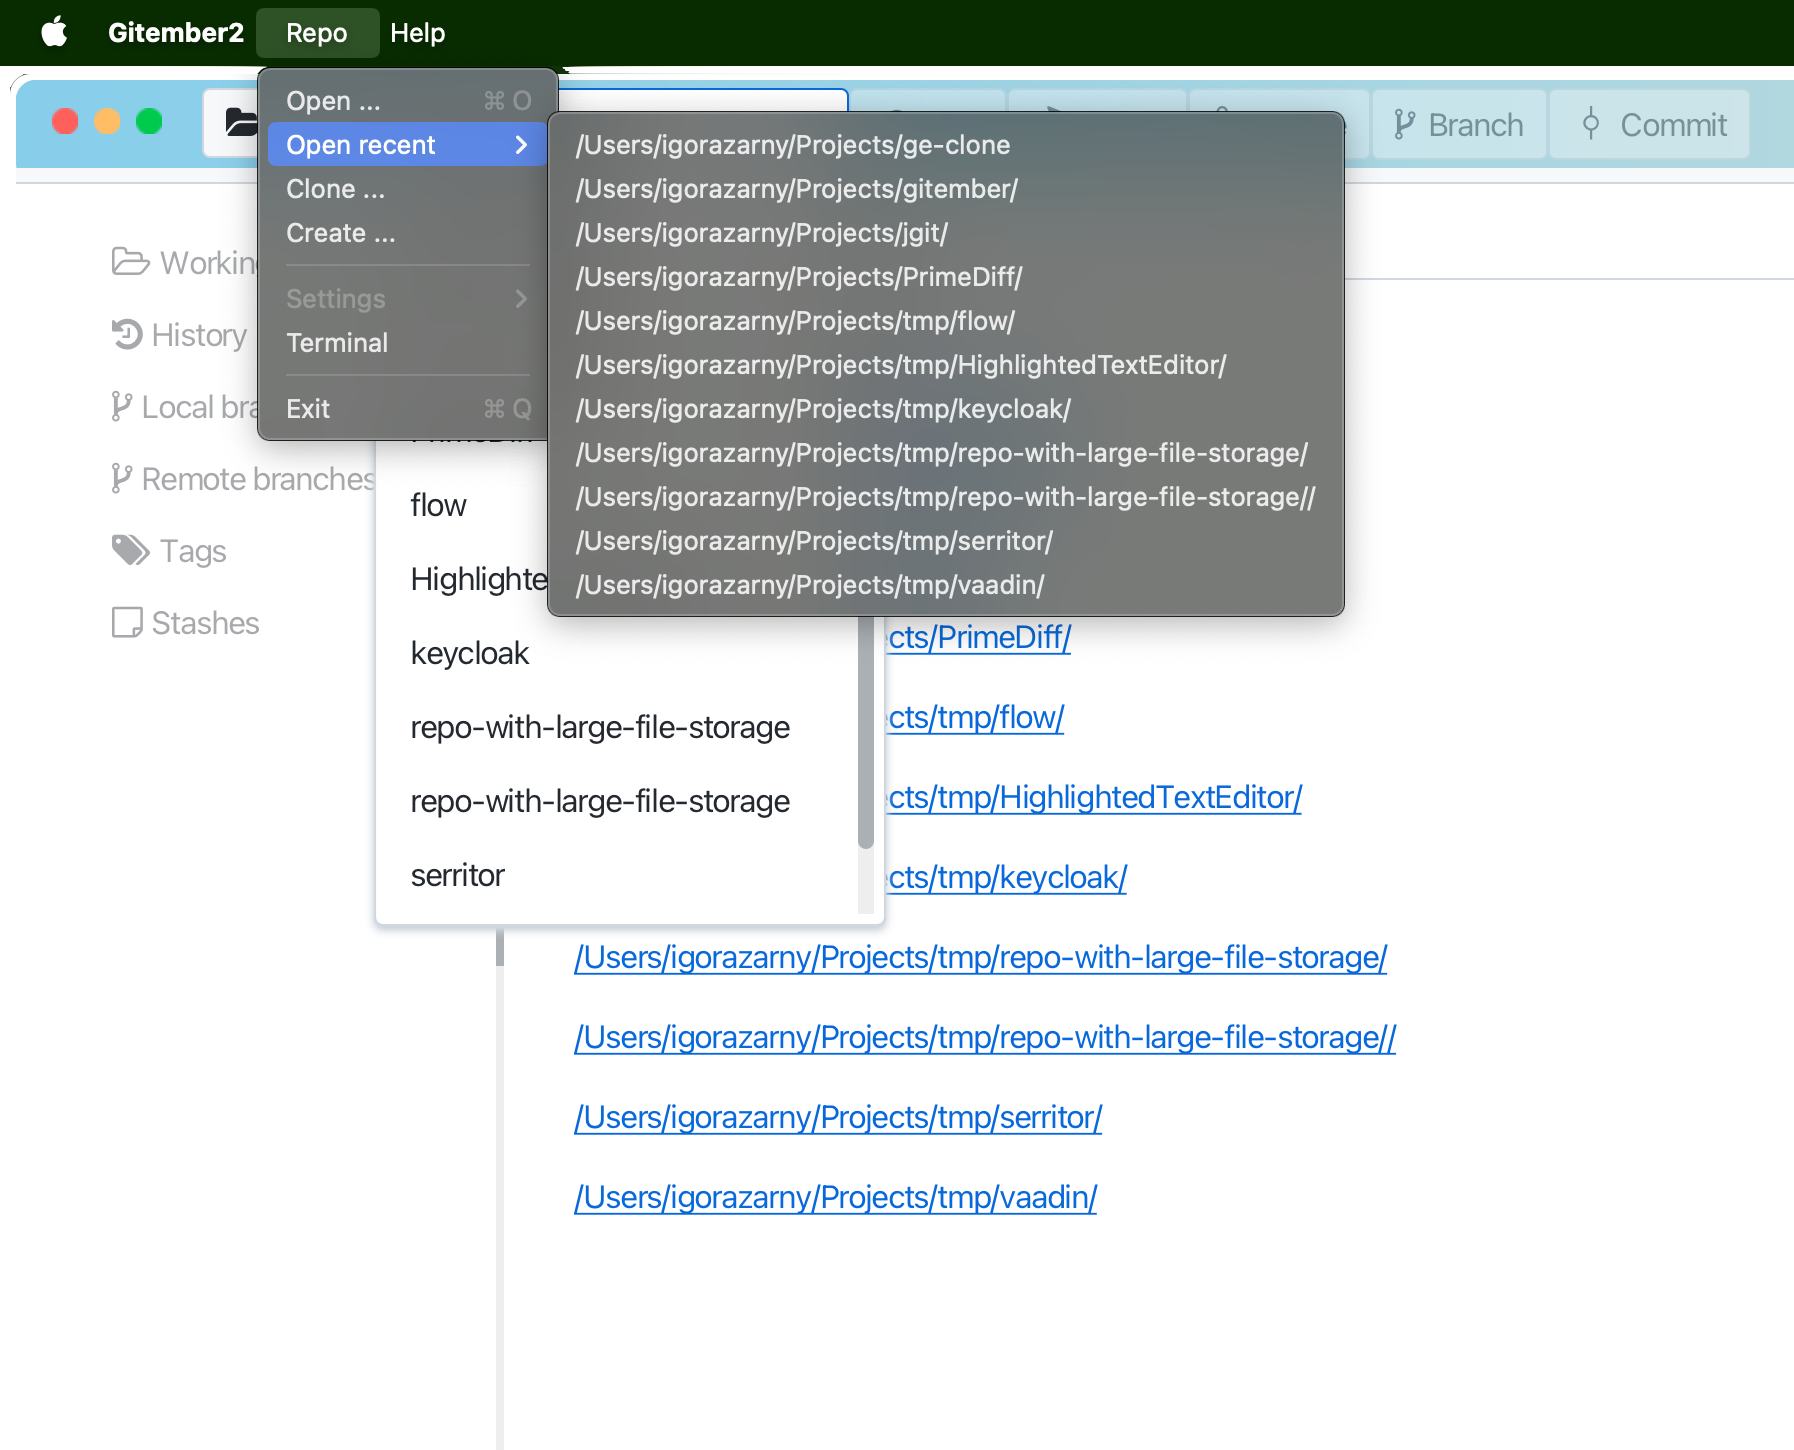
Task: Open the tmp/keycloak/ hyperlink
Action: pyautogui.click(x=1007, y=877)
